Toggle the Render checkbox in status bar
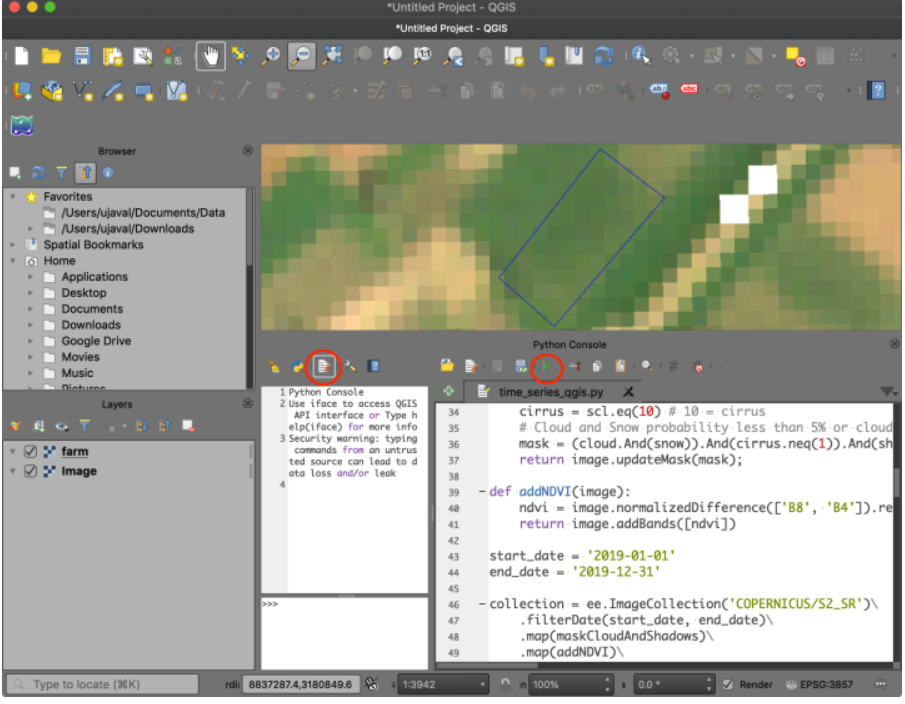This screenshot has height=704, width=905. tap(728, 684)
